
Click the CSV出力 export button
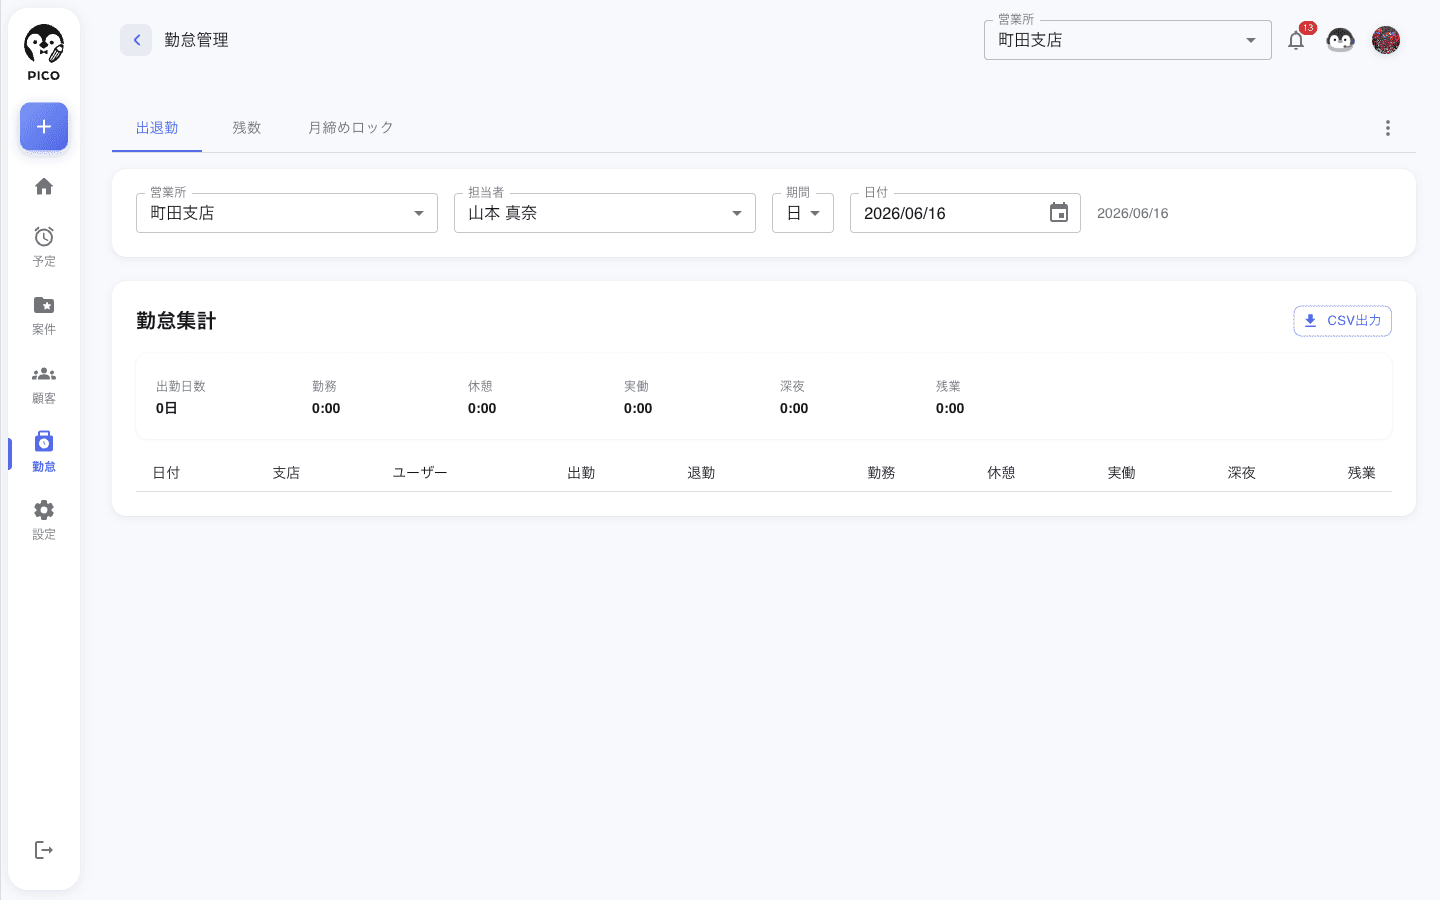click(x=1342, y=321)
